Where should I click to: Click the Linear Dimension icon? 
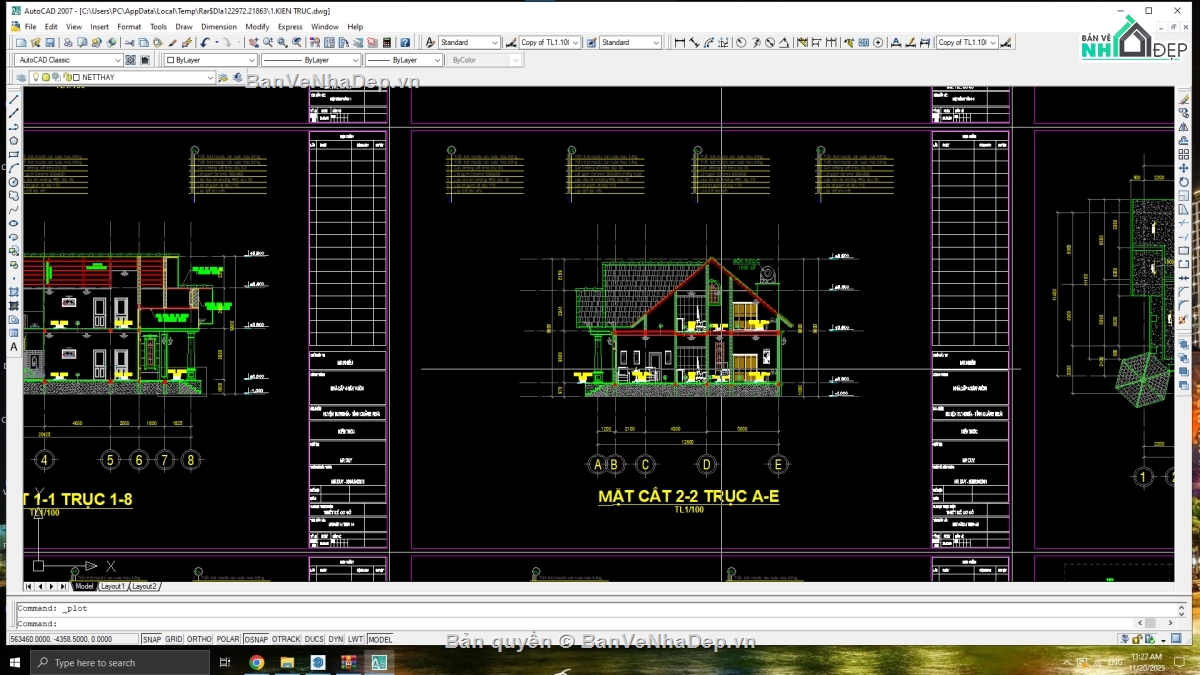680,42
